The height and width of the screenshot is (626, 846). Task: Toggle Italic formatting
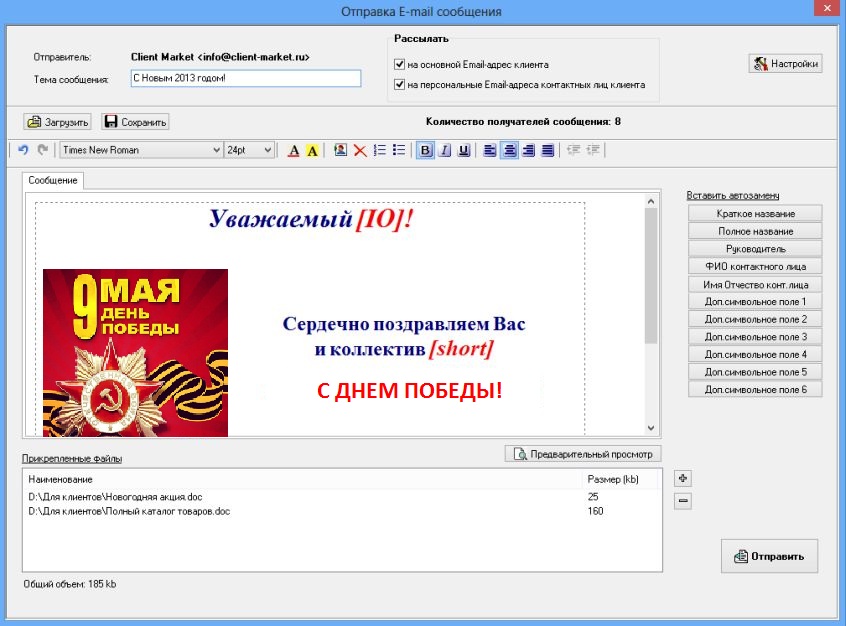coord(445,151)
